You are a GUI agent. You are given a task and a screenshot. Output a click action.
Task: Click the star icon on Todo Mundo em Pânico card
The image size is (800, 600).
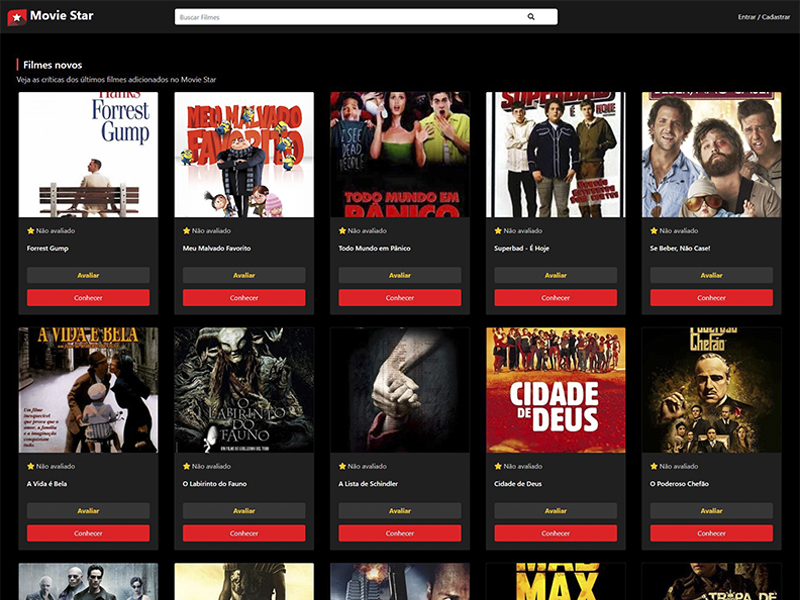[342, 231]
